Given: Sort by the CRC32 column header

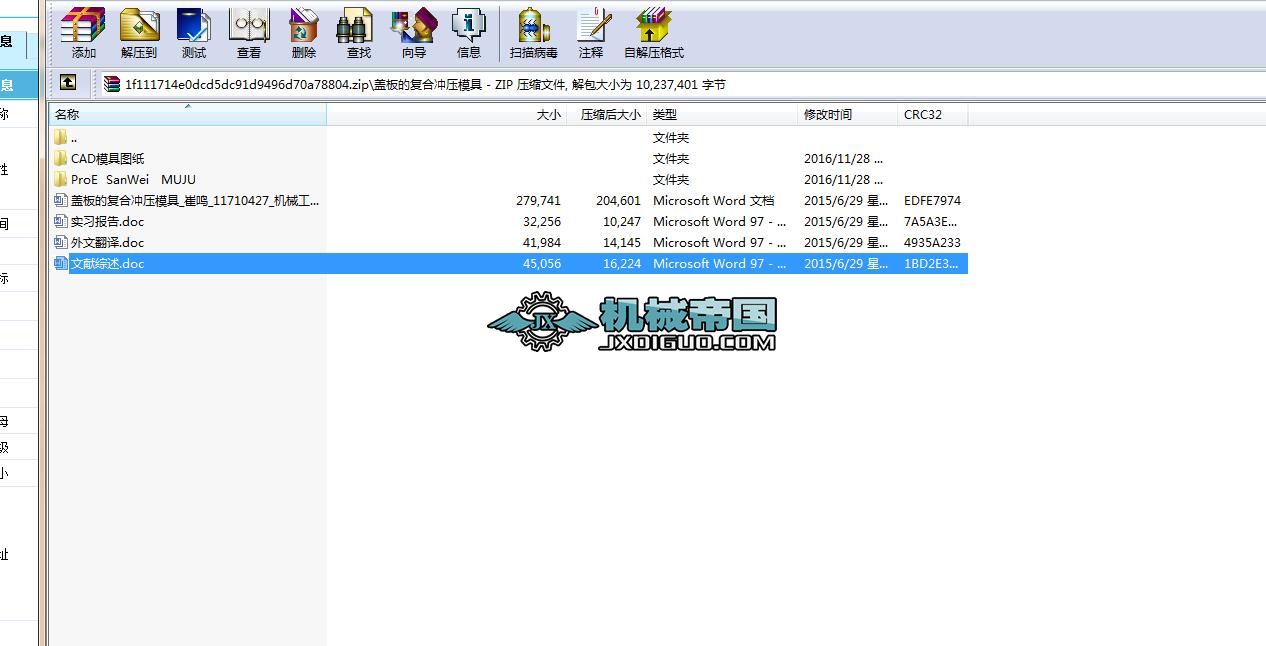Looking at the screenshot, I should pyautogui.click(x=933, y=114).
